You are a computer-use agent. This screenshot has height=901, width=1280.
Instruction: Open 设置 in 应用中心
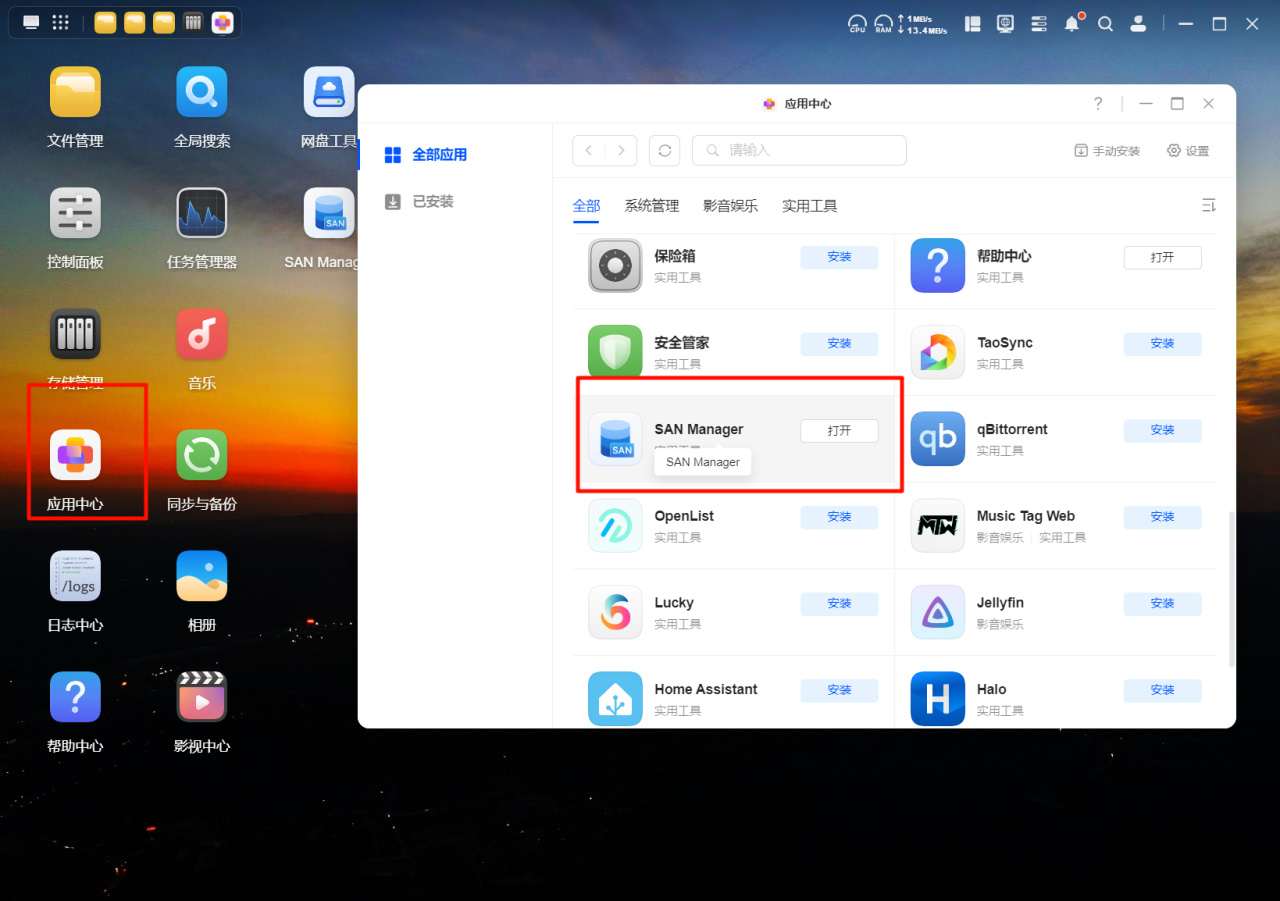[1188, 151]
